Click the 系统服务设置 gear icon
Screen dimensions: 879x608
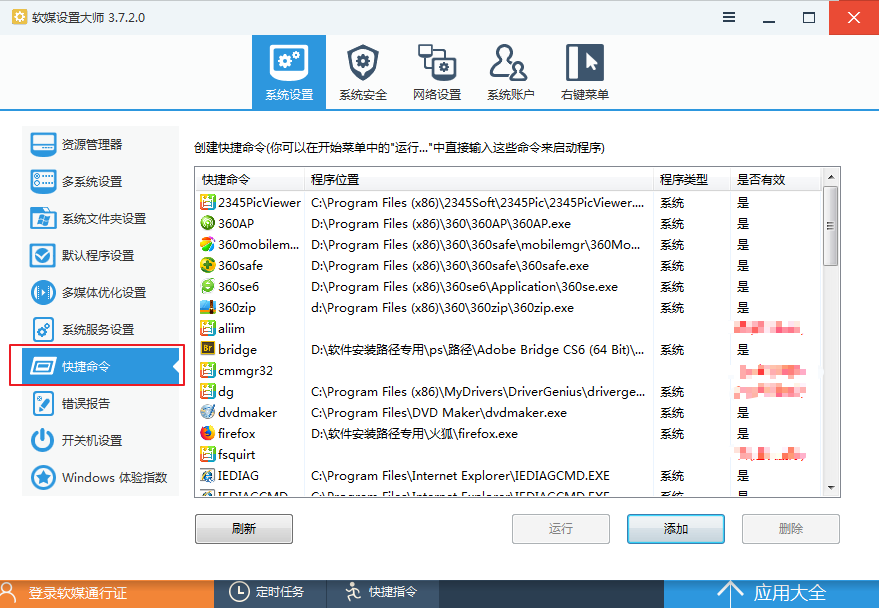[x=43, y=329]
